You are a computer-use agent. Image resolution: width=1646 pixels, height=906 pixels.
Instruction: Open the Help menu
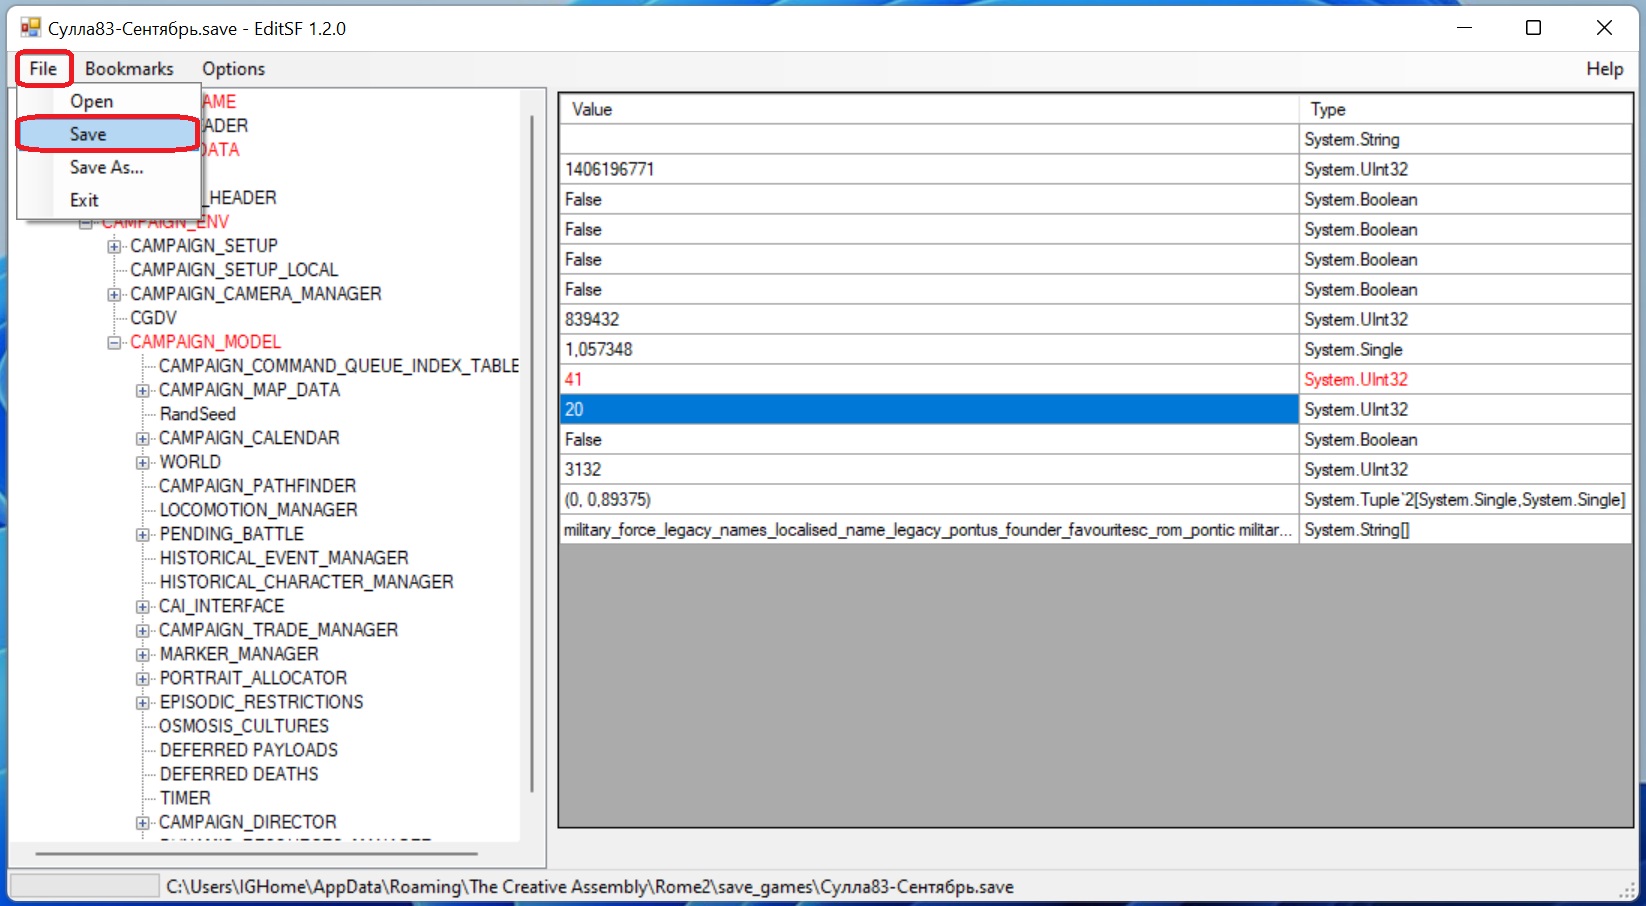click(1604, 69)
